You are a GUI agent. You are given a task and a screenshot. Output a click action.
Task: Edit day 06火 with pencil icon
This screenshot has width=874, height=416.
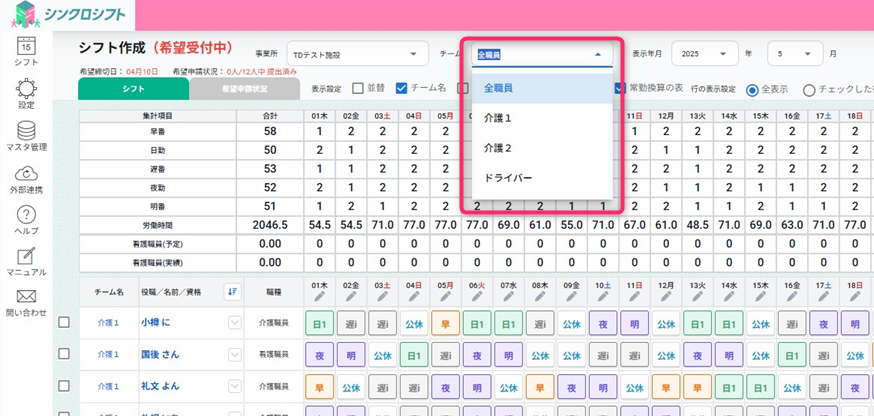477,296
